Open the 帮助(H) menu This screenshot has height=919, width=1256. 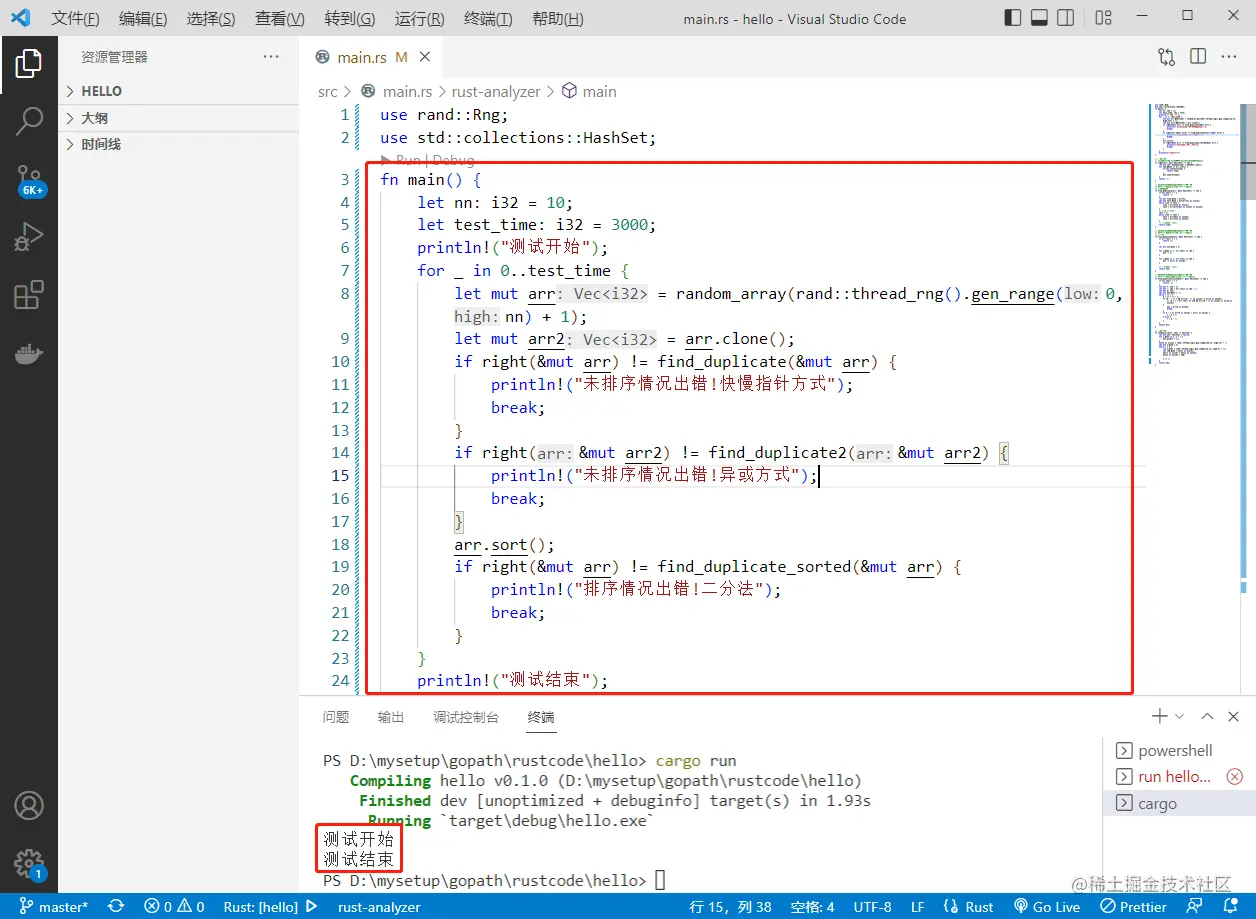coord(558,19)
